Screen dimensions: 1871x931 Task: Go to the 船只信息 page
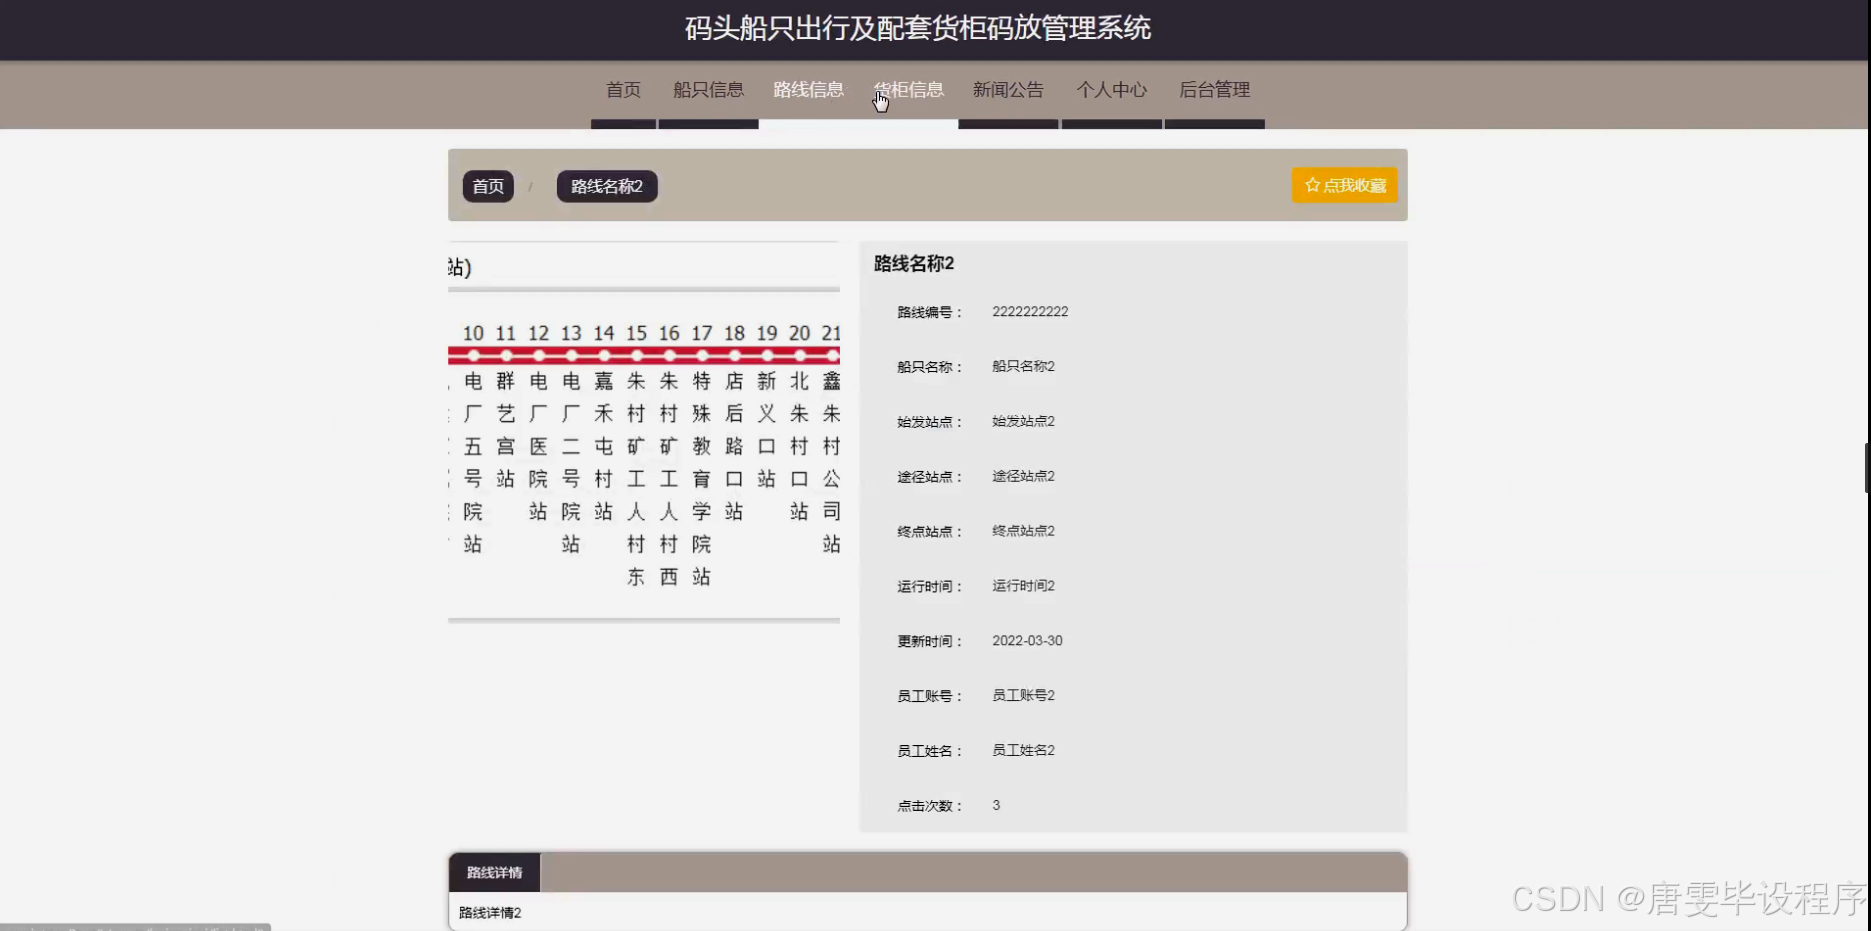(x=708, y=90)
